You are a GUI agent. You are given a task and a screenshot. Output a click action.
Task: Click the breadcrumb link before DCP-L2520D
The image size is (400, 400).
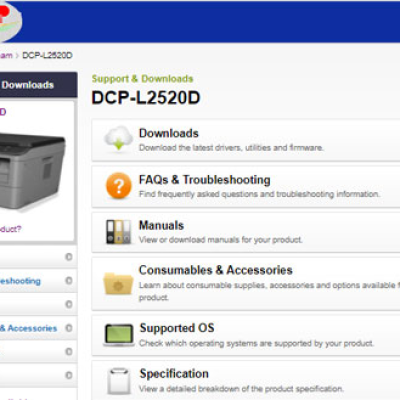pos(6,55)
